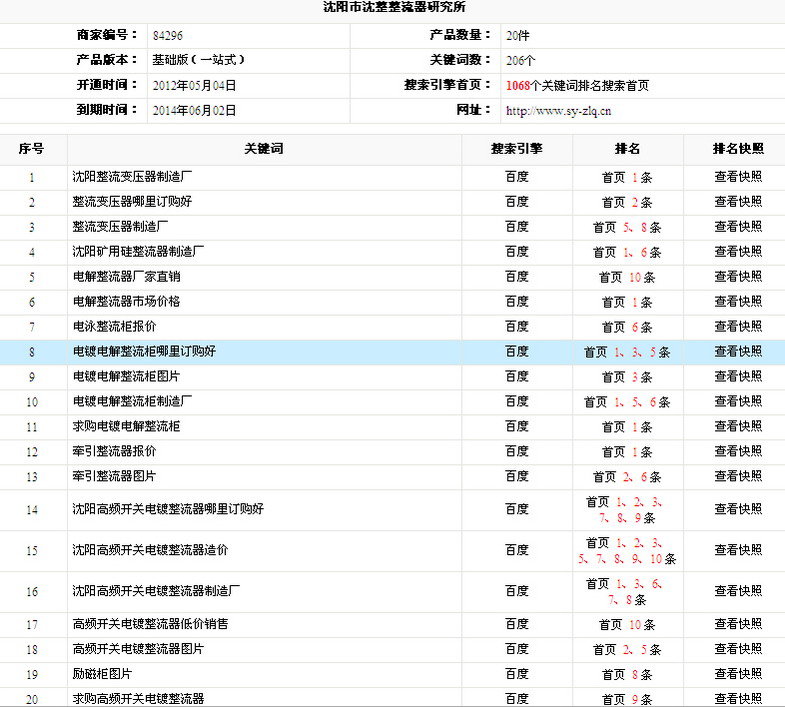Open 查看快照 for 电镀电解整流柜图片

[x=738, y=377]
